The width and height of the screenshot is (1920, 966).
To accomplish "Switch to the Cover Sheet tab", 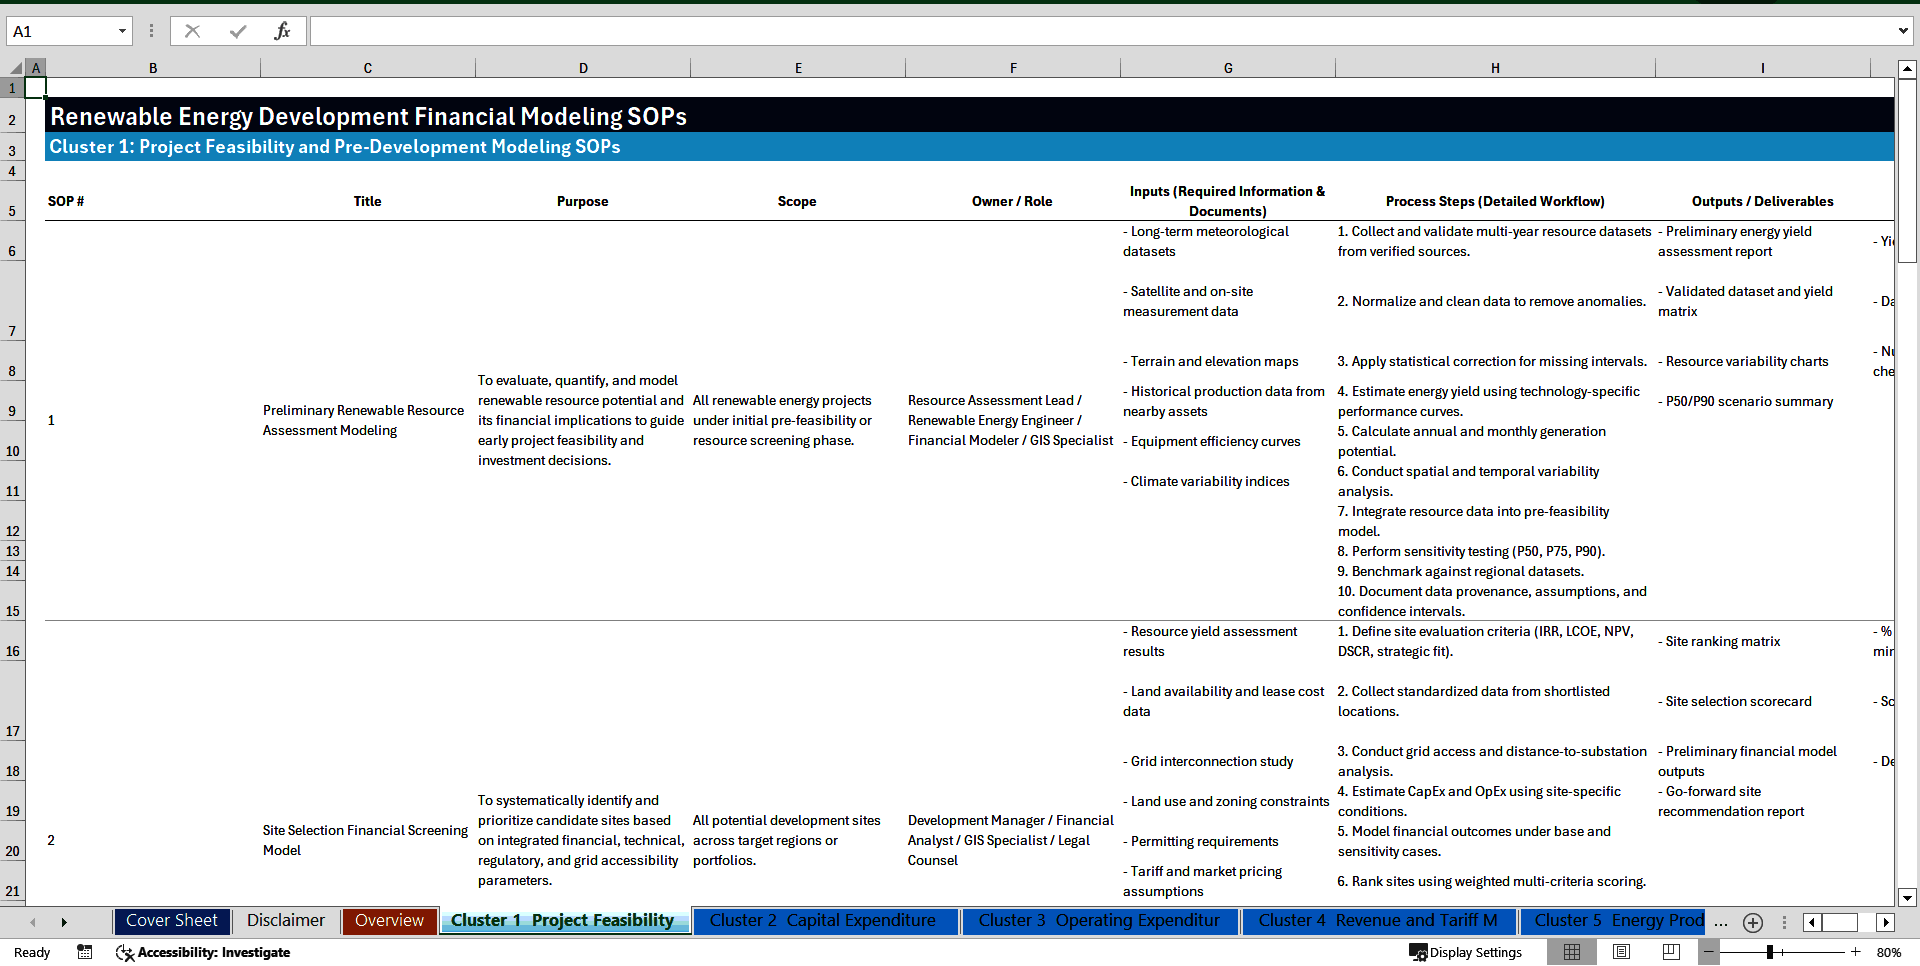I will [x=171, y=921].
